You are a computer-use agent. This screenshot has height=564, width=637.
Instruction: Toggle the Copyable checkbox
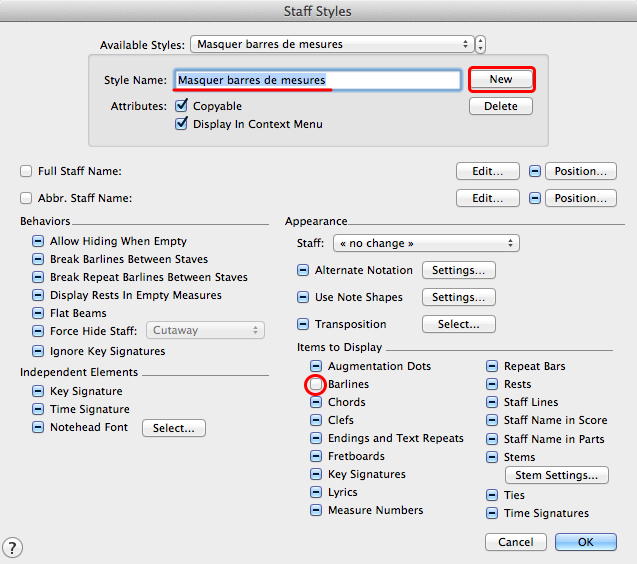point(182,106)
